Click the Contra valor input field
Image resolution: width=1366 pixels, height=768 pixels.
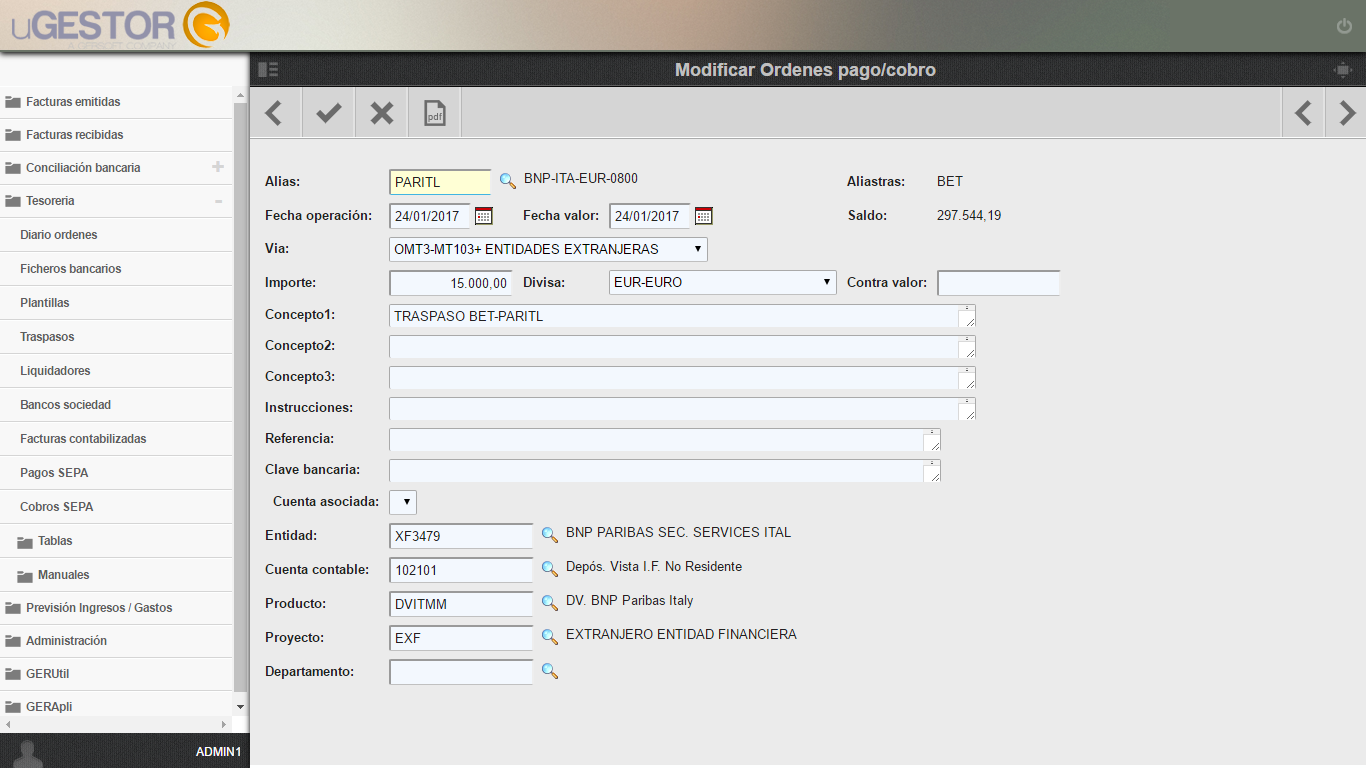coord(998,283)
